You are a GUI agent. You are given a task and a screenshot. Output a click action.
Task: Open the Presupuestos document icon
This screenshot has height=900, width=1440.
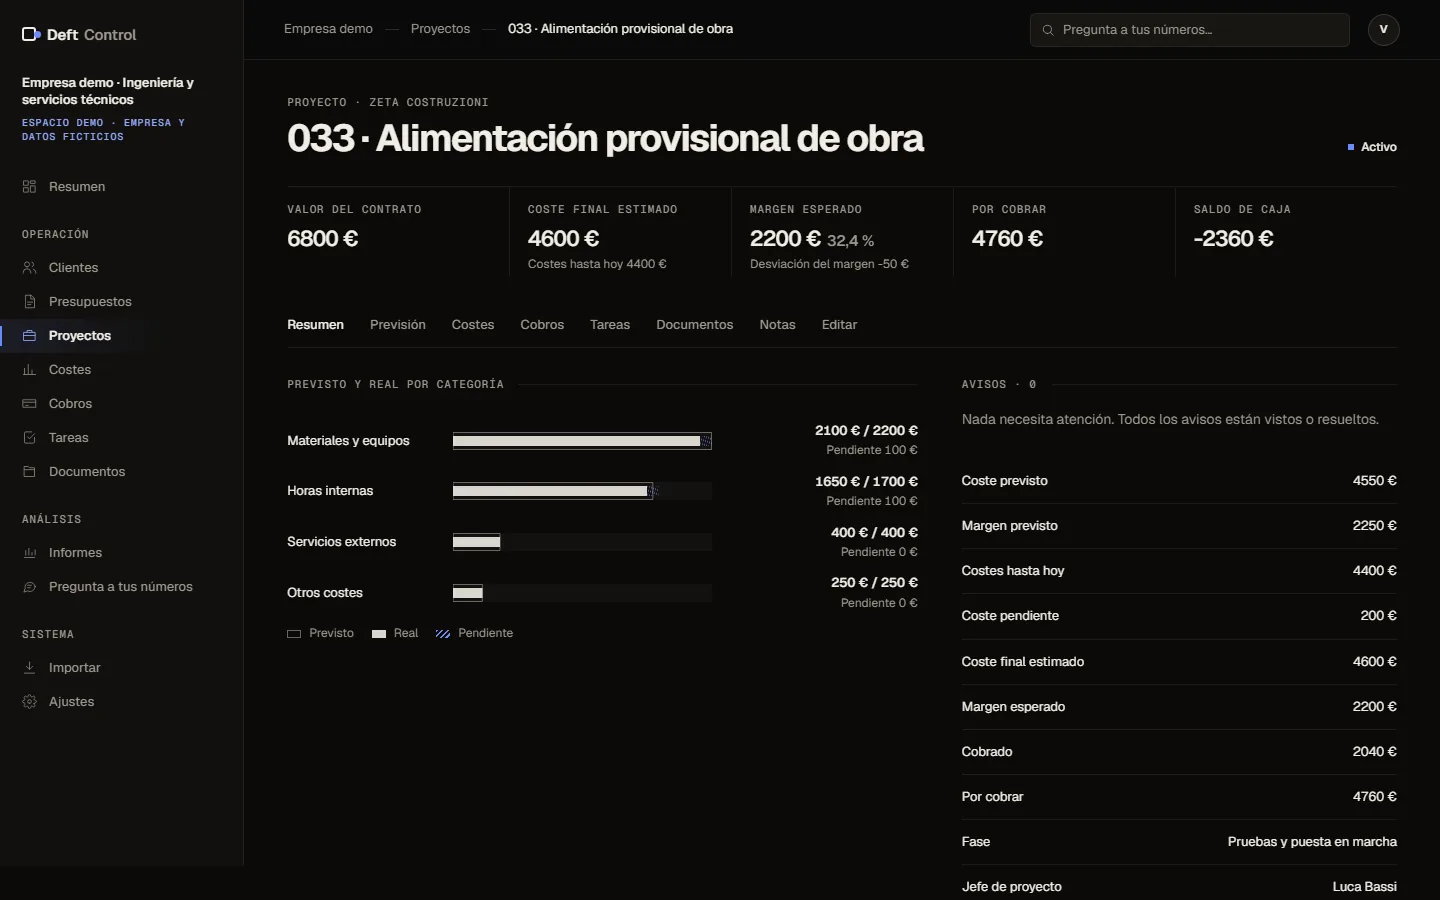(29, 302)
